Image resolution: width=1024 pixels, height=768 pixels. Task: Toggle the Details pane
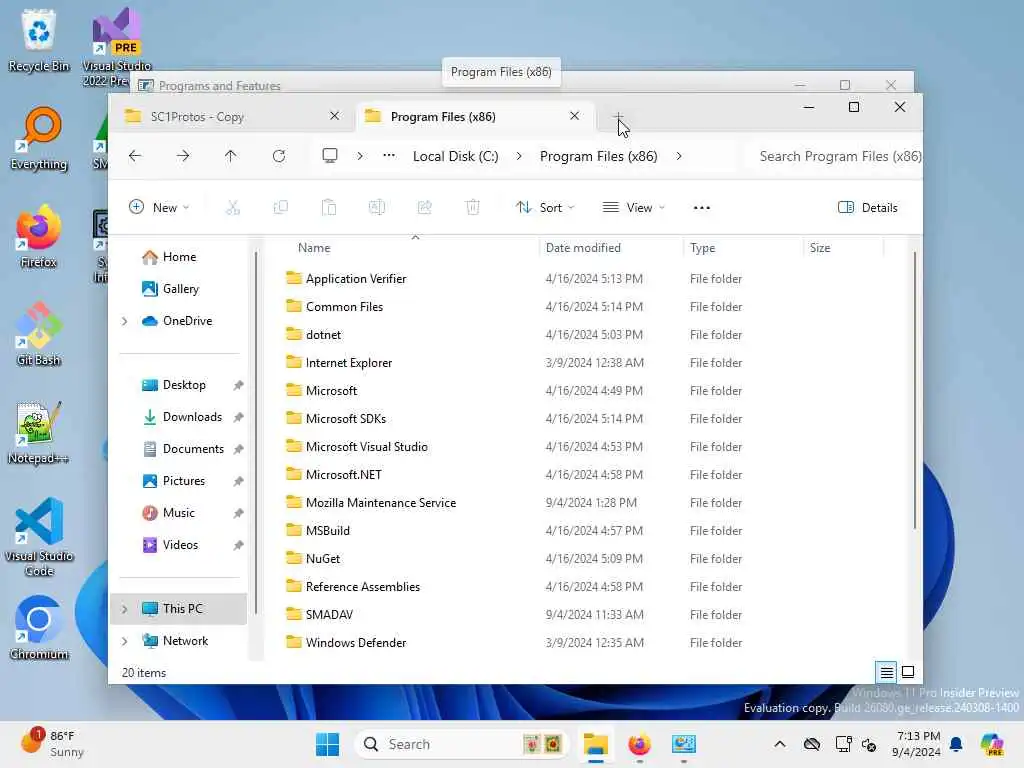867,208
